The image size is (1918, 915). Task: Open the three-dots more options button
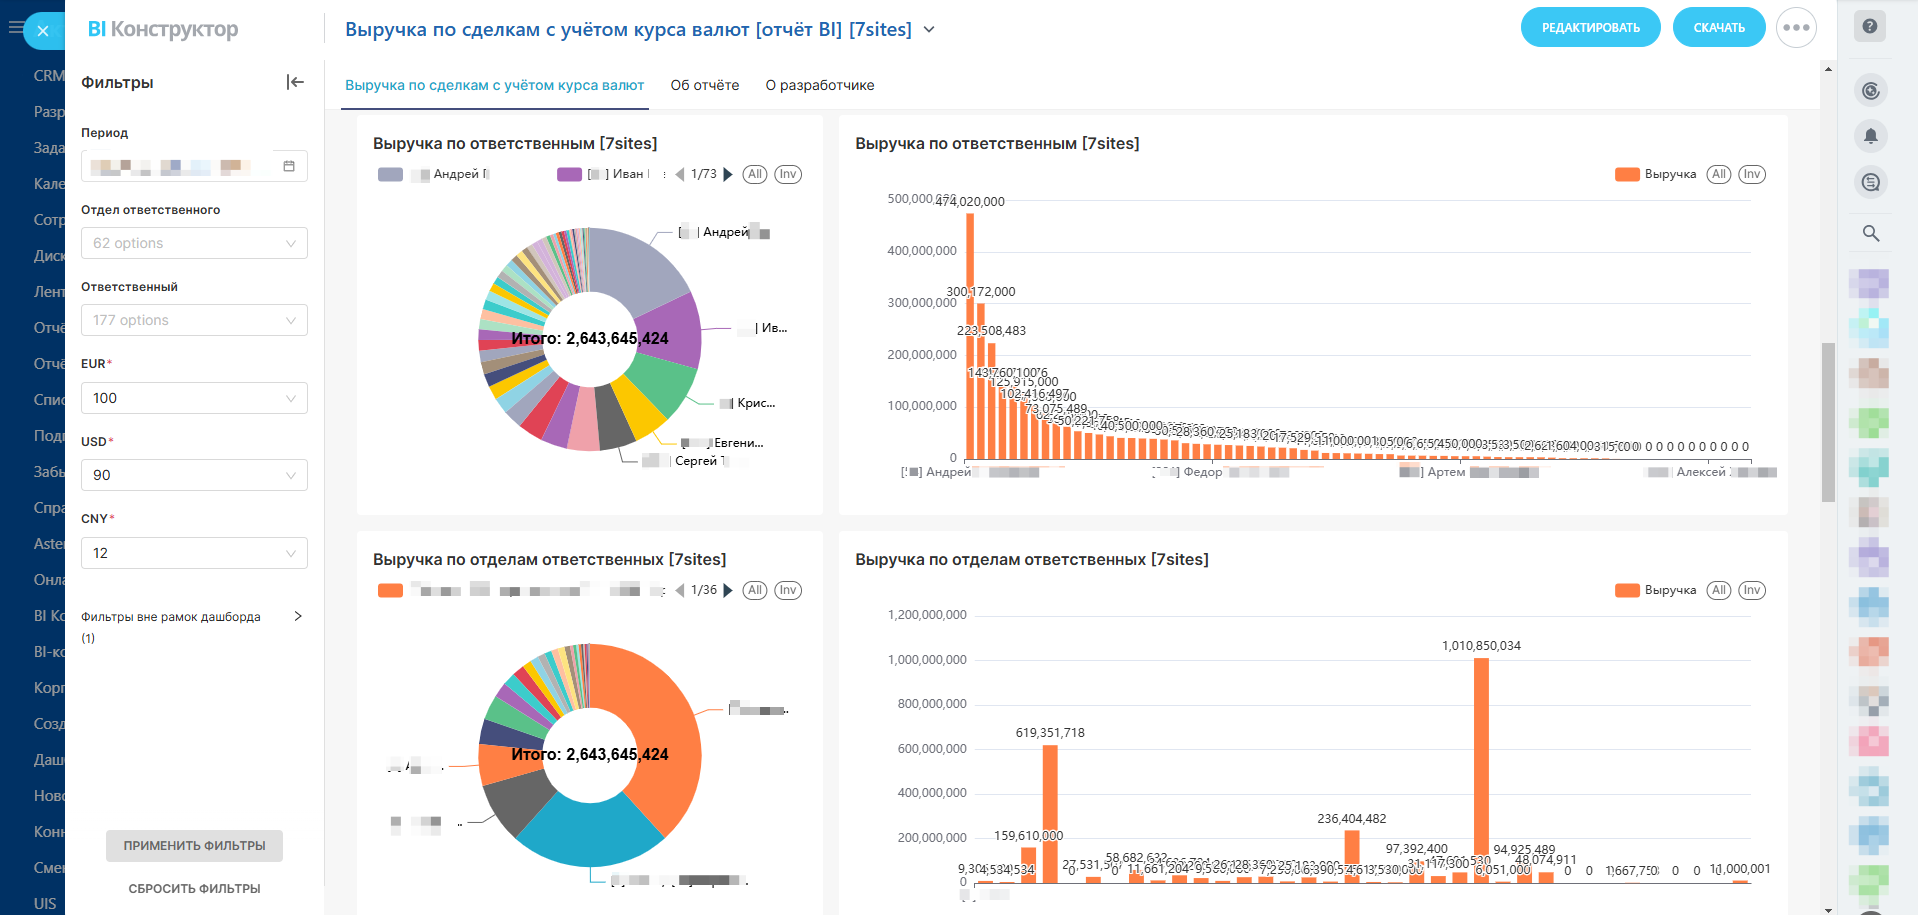(x=1796, y=28)
